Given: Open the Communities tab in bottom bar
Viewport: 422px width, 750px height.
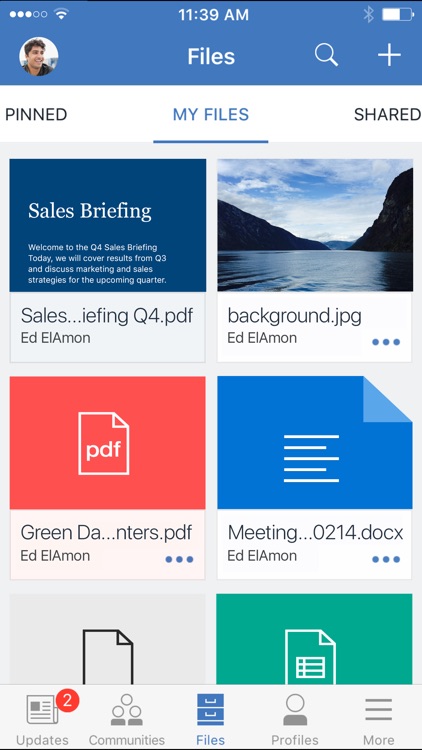Looking at the screenshot, I should pos(127,719).
